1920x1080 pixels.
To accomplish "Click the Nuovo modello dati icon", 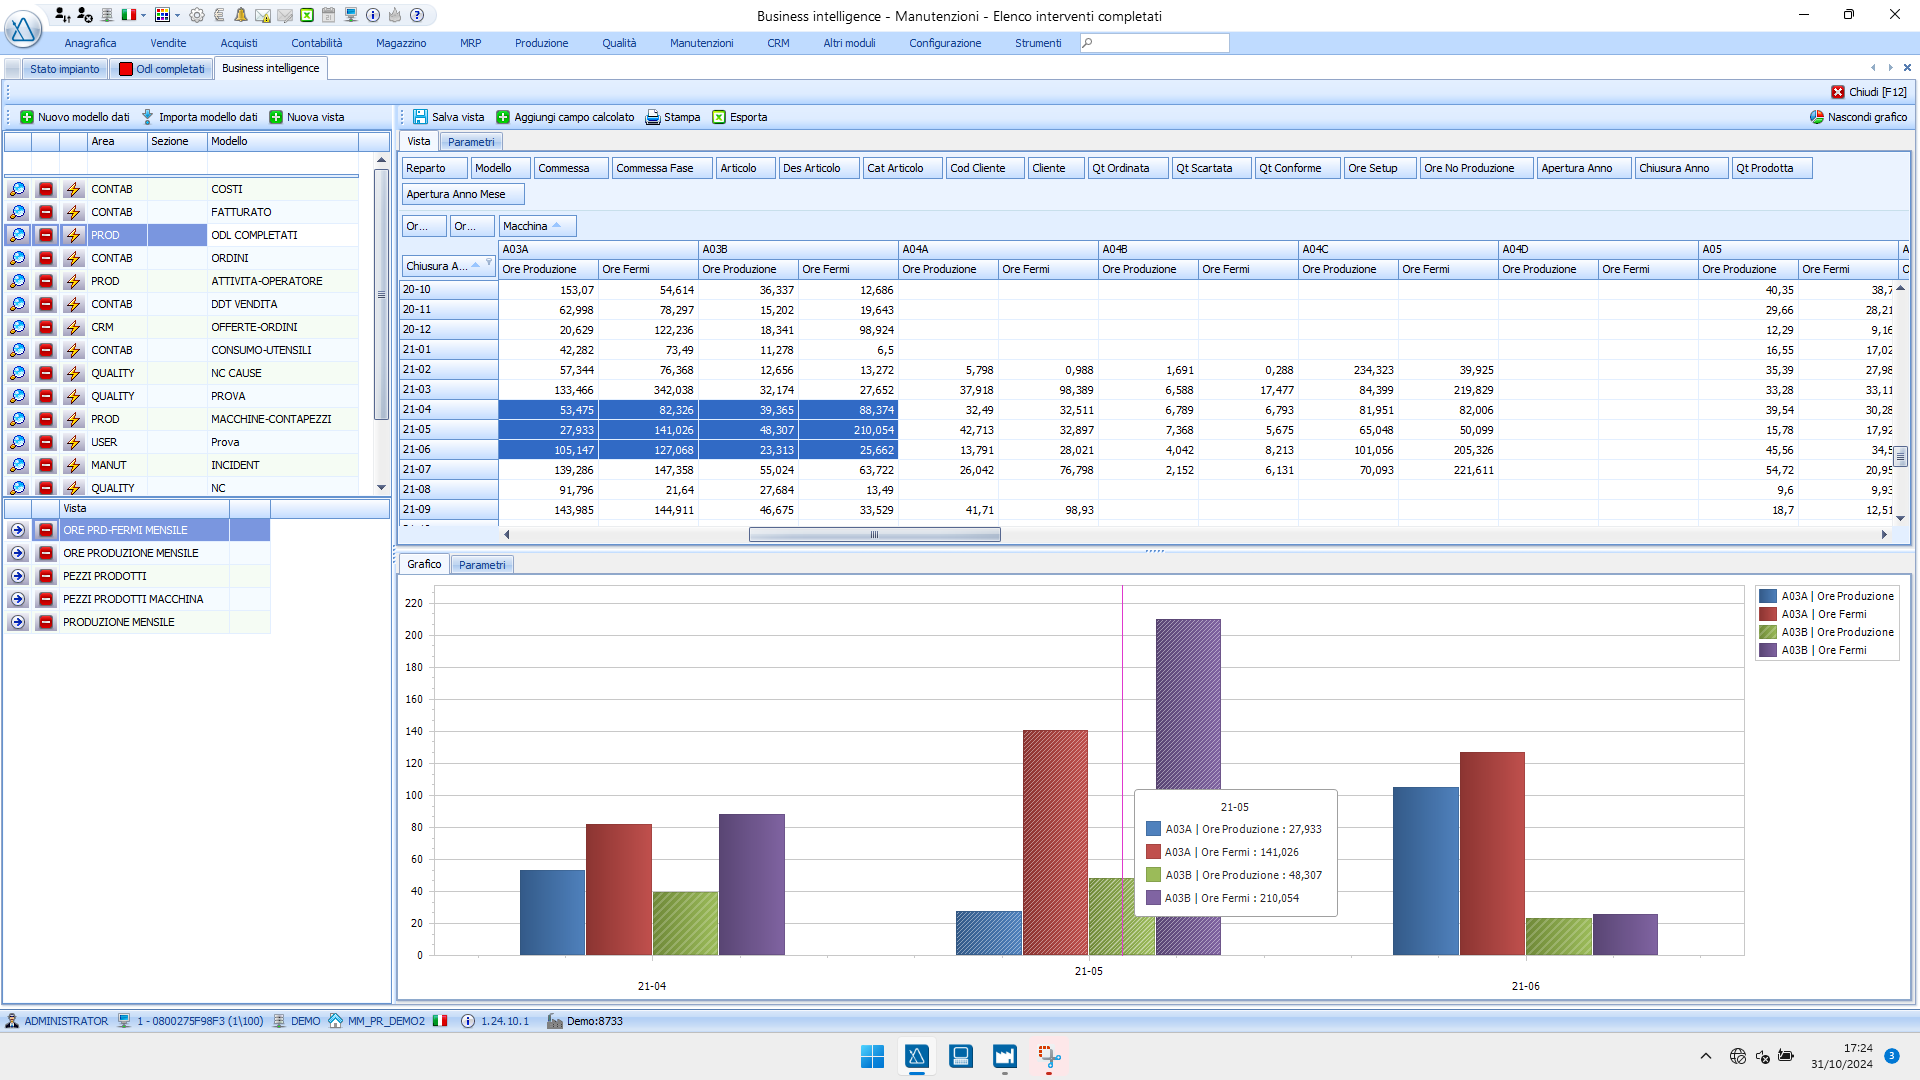I will click(27, 117).
